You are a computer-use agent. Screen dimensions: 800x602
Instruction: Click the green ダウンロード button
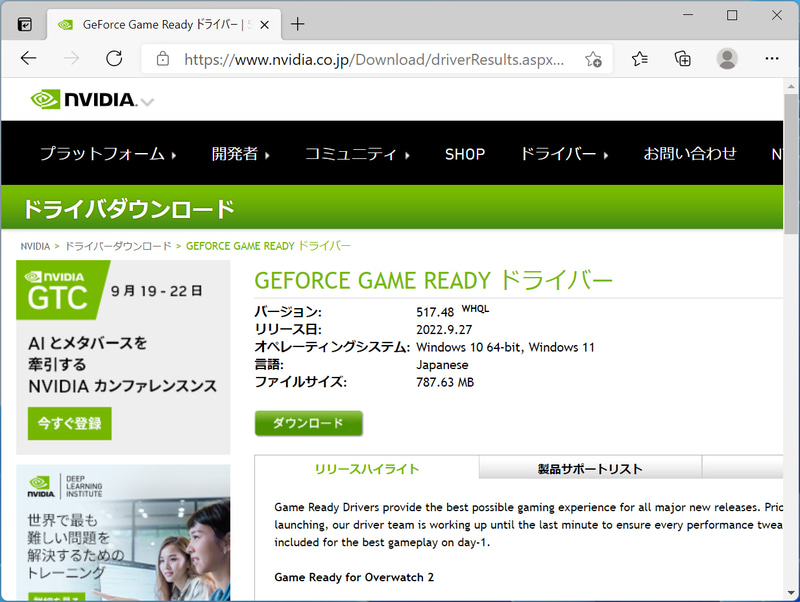(308, 423)
